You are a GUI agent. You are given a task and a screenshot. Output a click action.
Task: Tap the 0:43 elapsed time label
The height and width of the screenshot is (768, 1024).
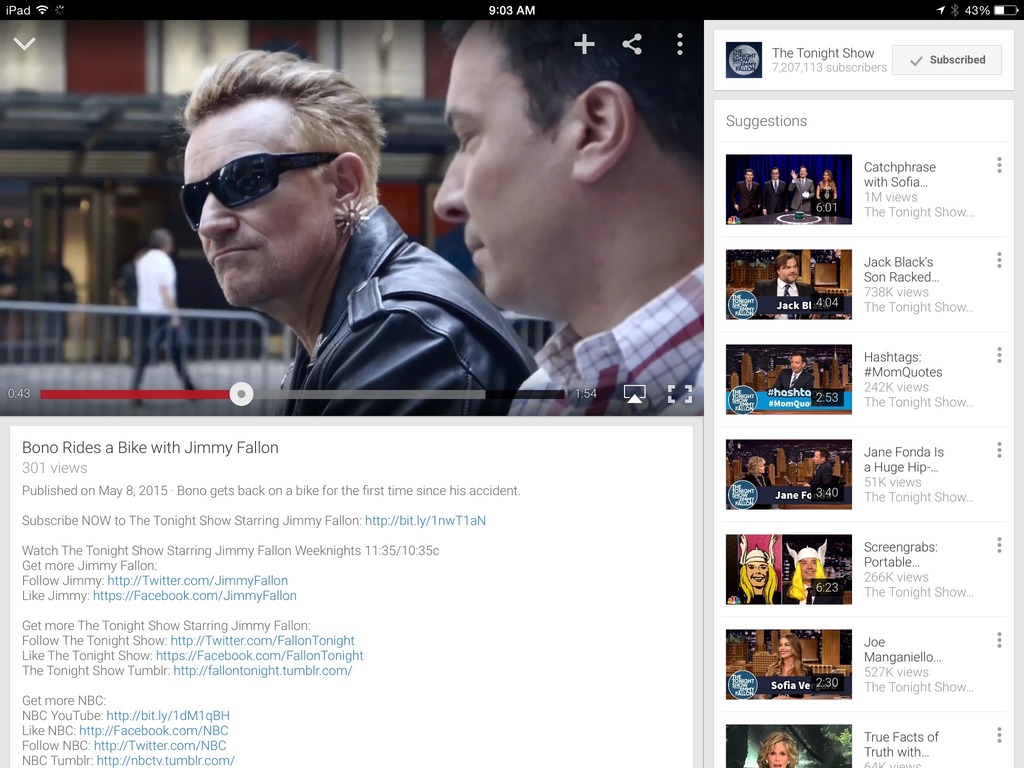19,394
